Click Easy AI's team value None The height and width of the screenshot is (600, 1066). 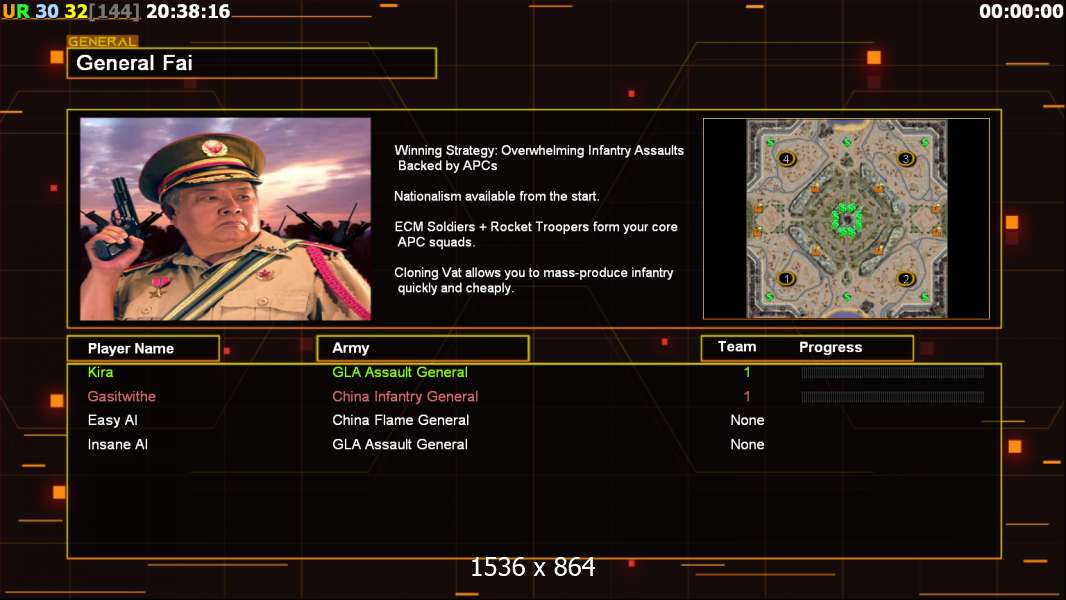[x=747, y=421]
